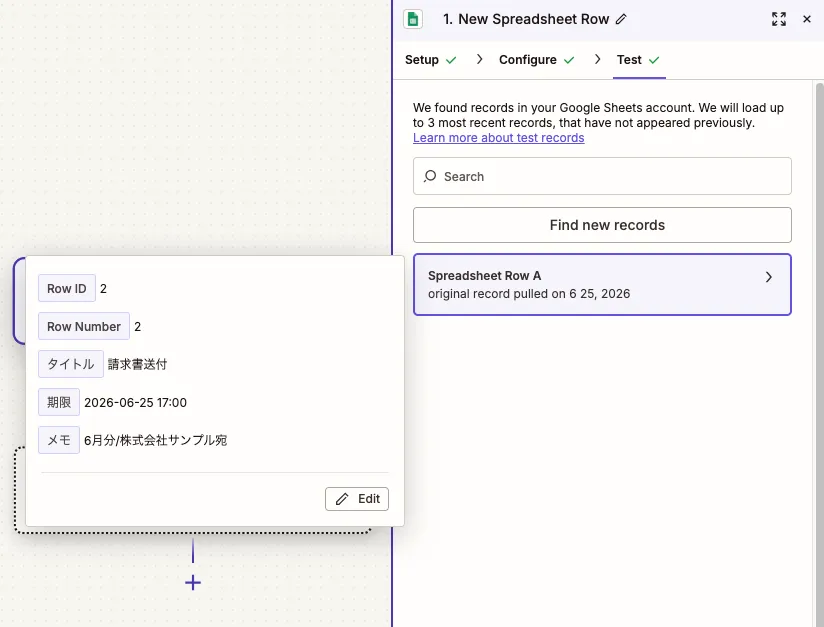Viewport: 824px width, 627px height.
Task: Expand the panel to full screen
Action: [x=779, y=19]
